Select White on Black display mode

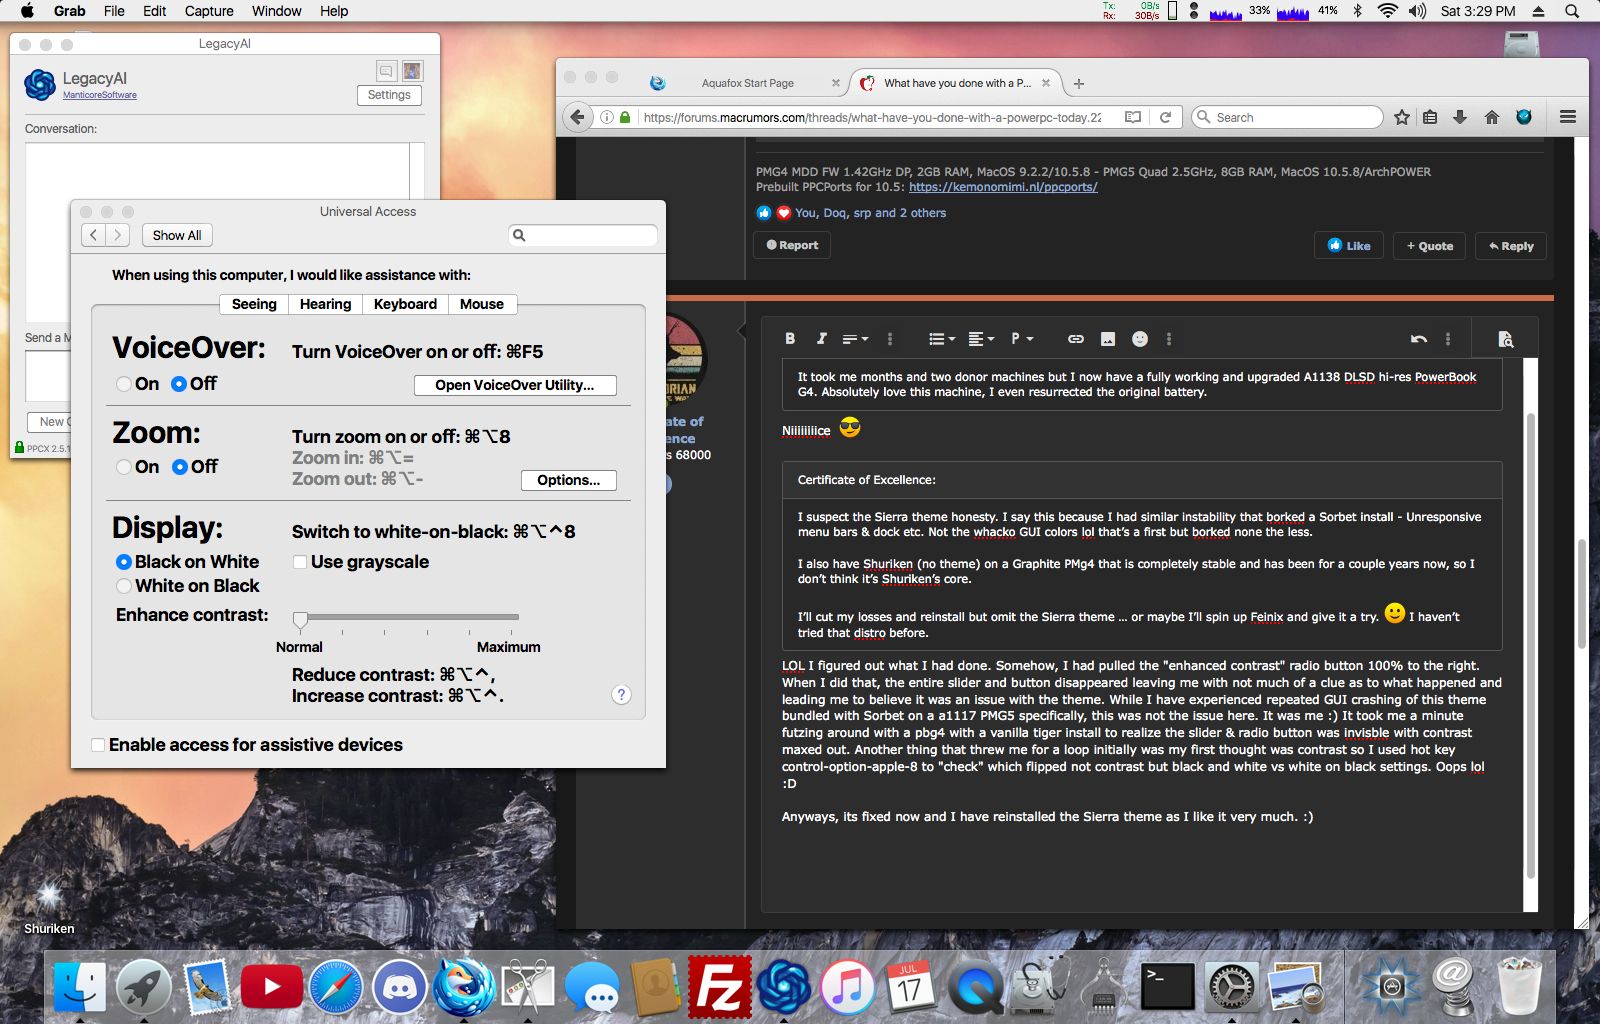(124, 585)
